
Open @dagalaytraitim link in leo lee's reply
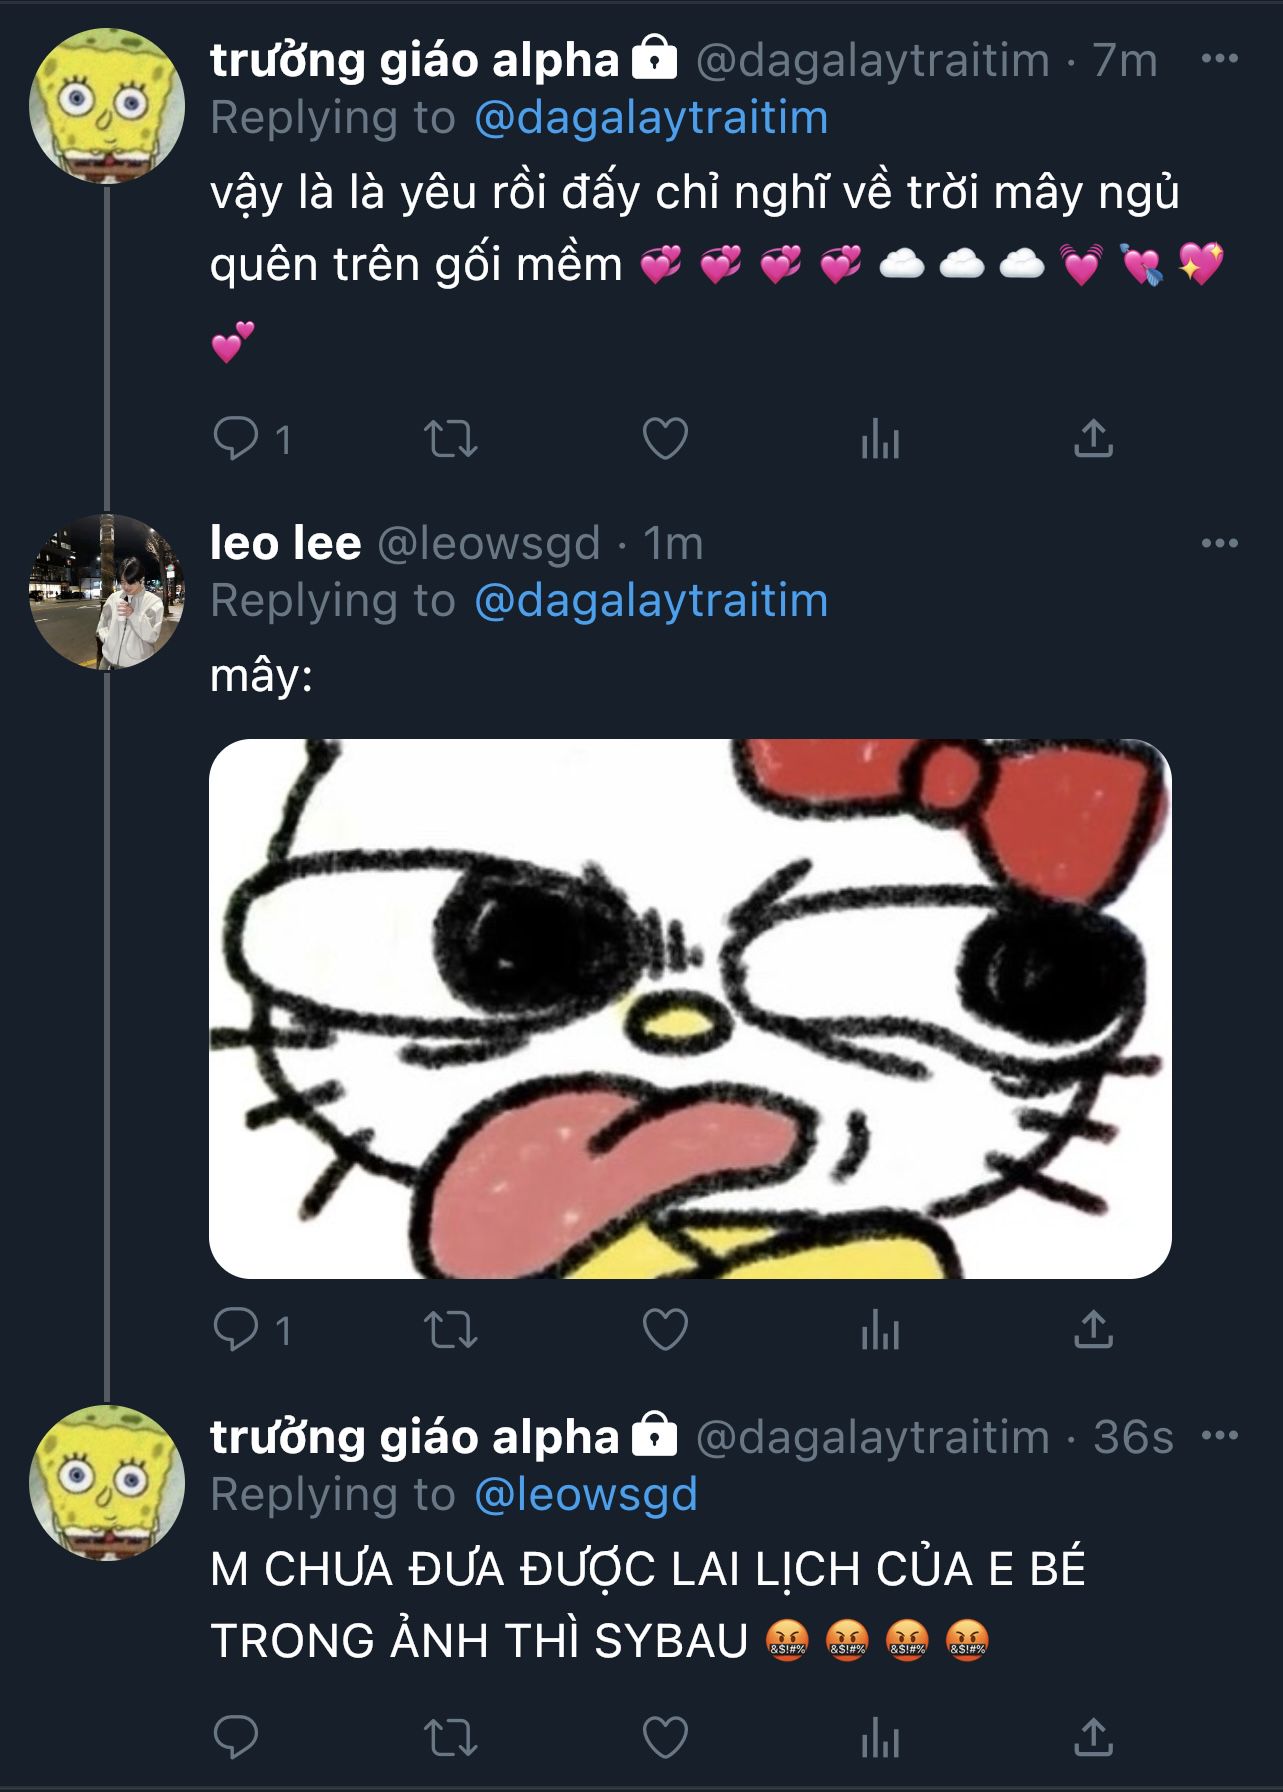[651, 601]
